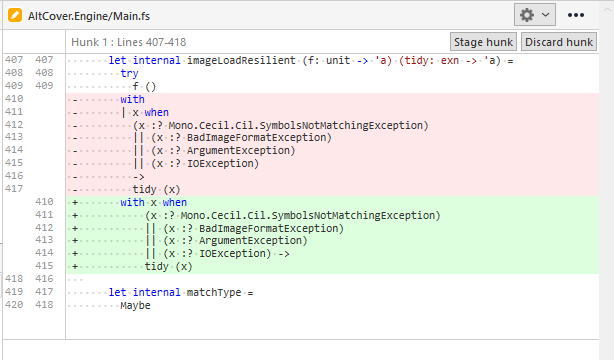
Task: Click the Hunk 1 : Lines 407-418 header
Action: 128,42
